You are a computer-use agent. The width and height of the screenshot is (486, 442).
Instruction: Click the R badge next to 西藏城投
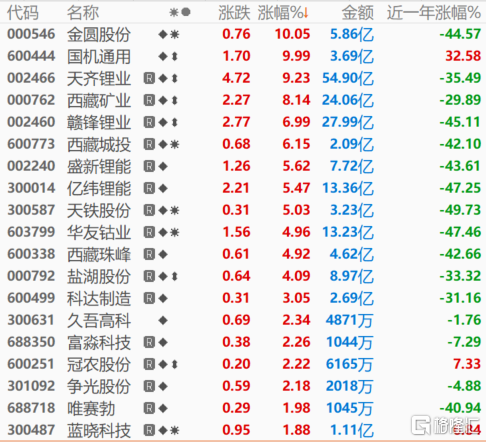tap(149, 144)
